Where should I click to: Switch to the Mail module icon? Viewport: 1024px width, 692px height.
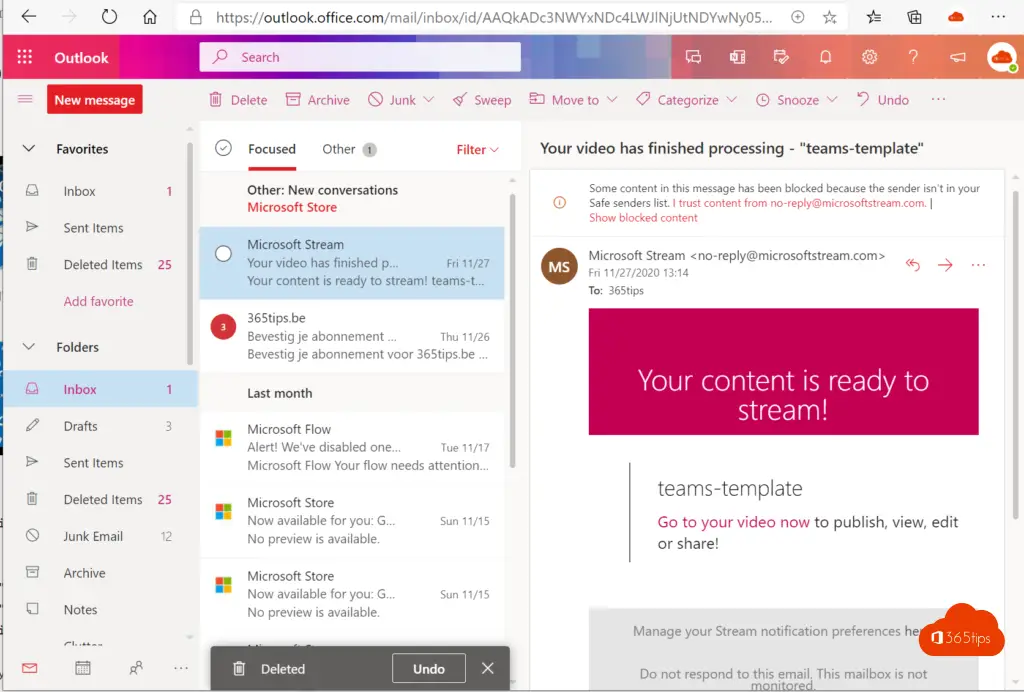(29, 668)
